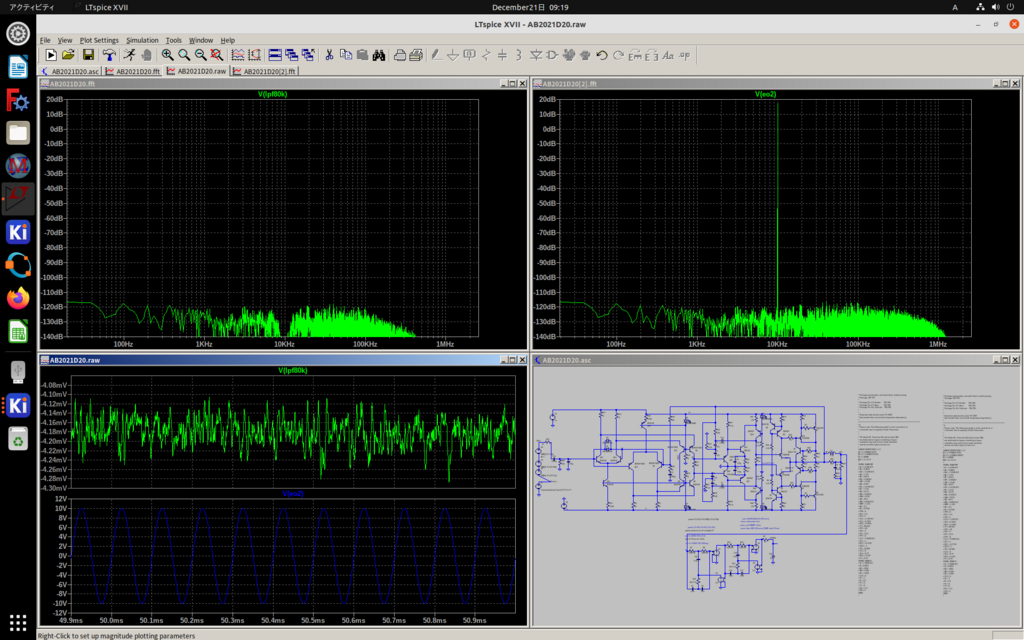Switch to the AB2021D20.asc tab
Image resolution: width=1024 pixels, height=640 pixels.
click(70, 71)
